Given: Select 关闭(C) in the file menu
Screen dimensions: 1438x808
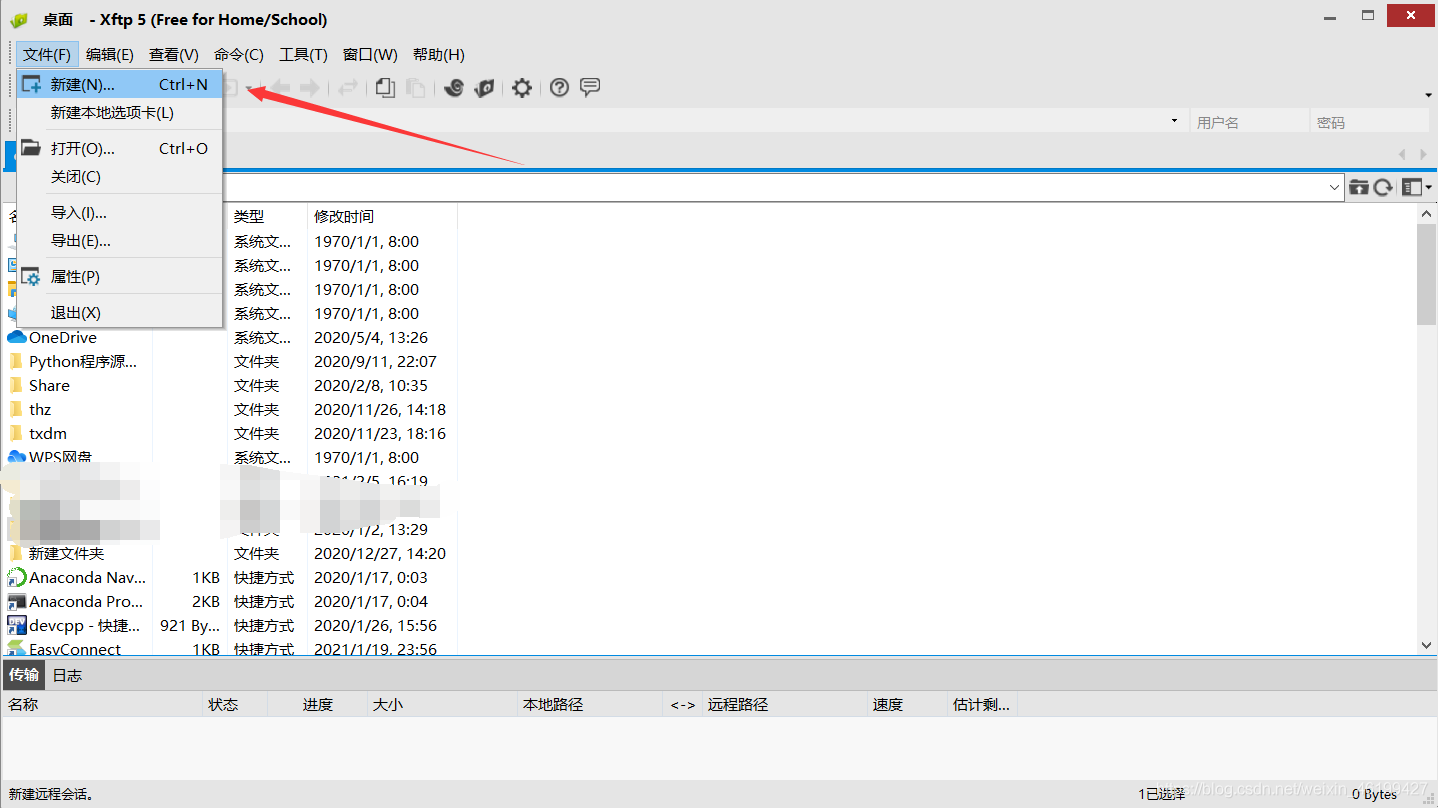Looking at the screenshot, I should pos(120,177).
